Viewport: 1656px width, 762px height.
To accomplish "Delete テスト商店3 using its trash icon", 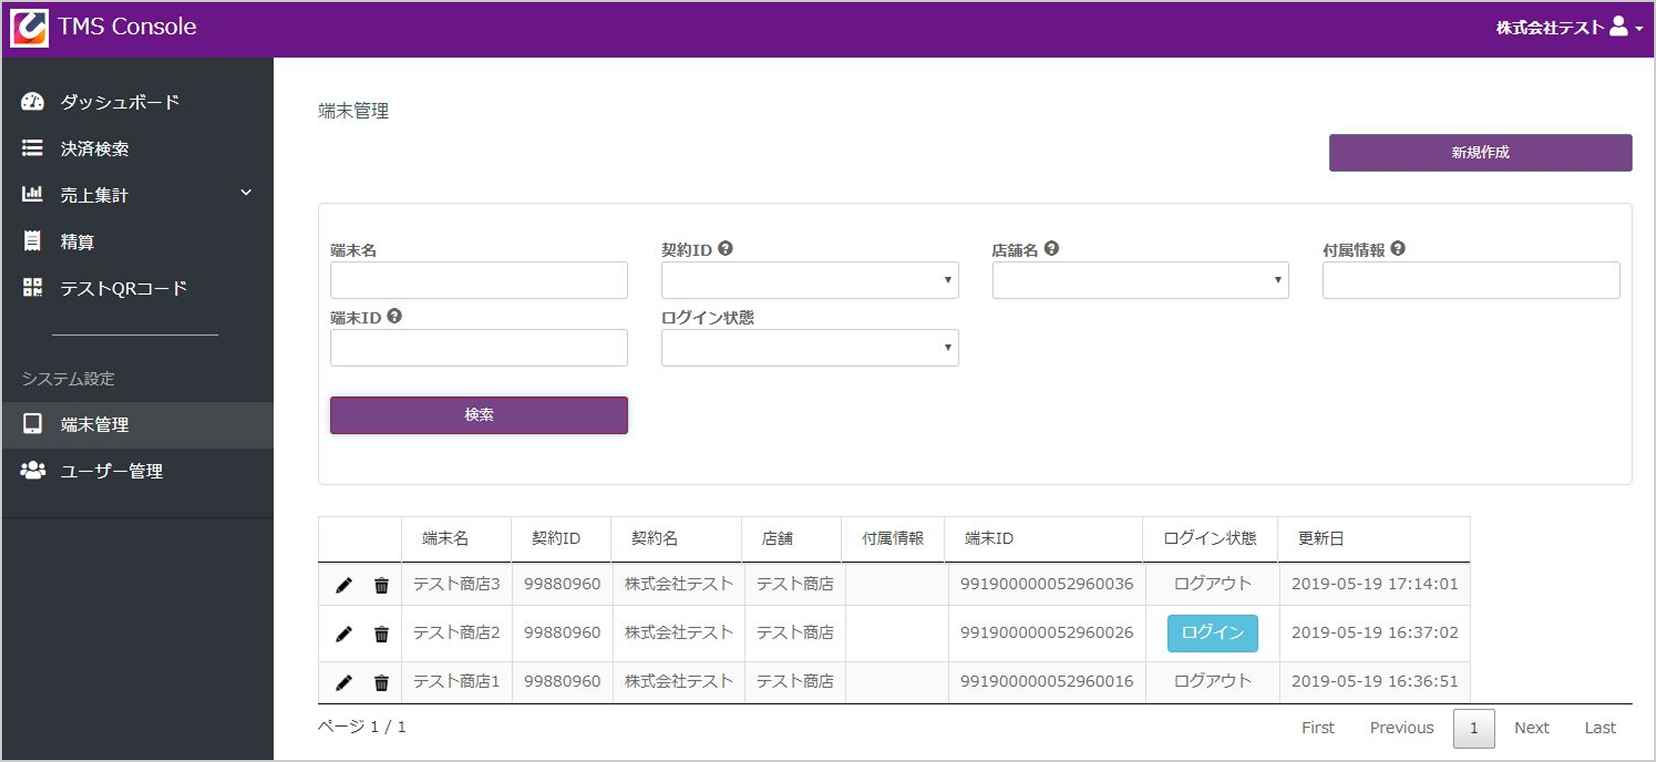I will pyautogui.click(x=381, y=585).
